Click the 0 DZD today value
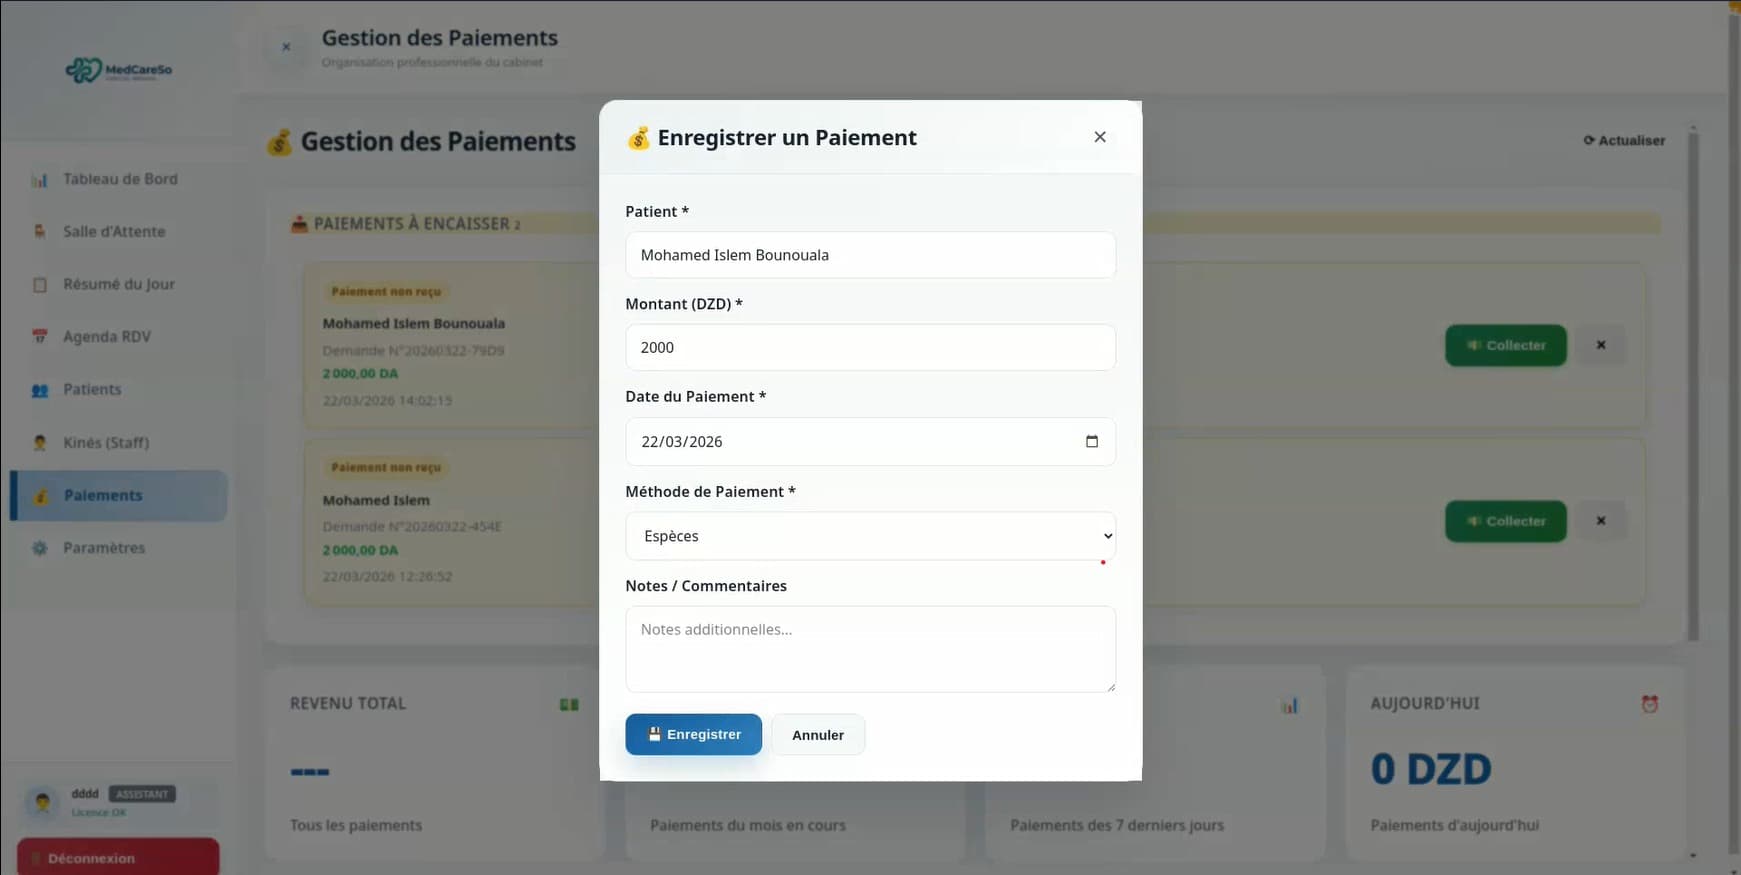Image resolution: width=1741 pixels, height=875 pixels. [x=1431, y=769]
